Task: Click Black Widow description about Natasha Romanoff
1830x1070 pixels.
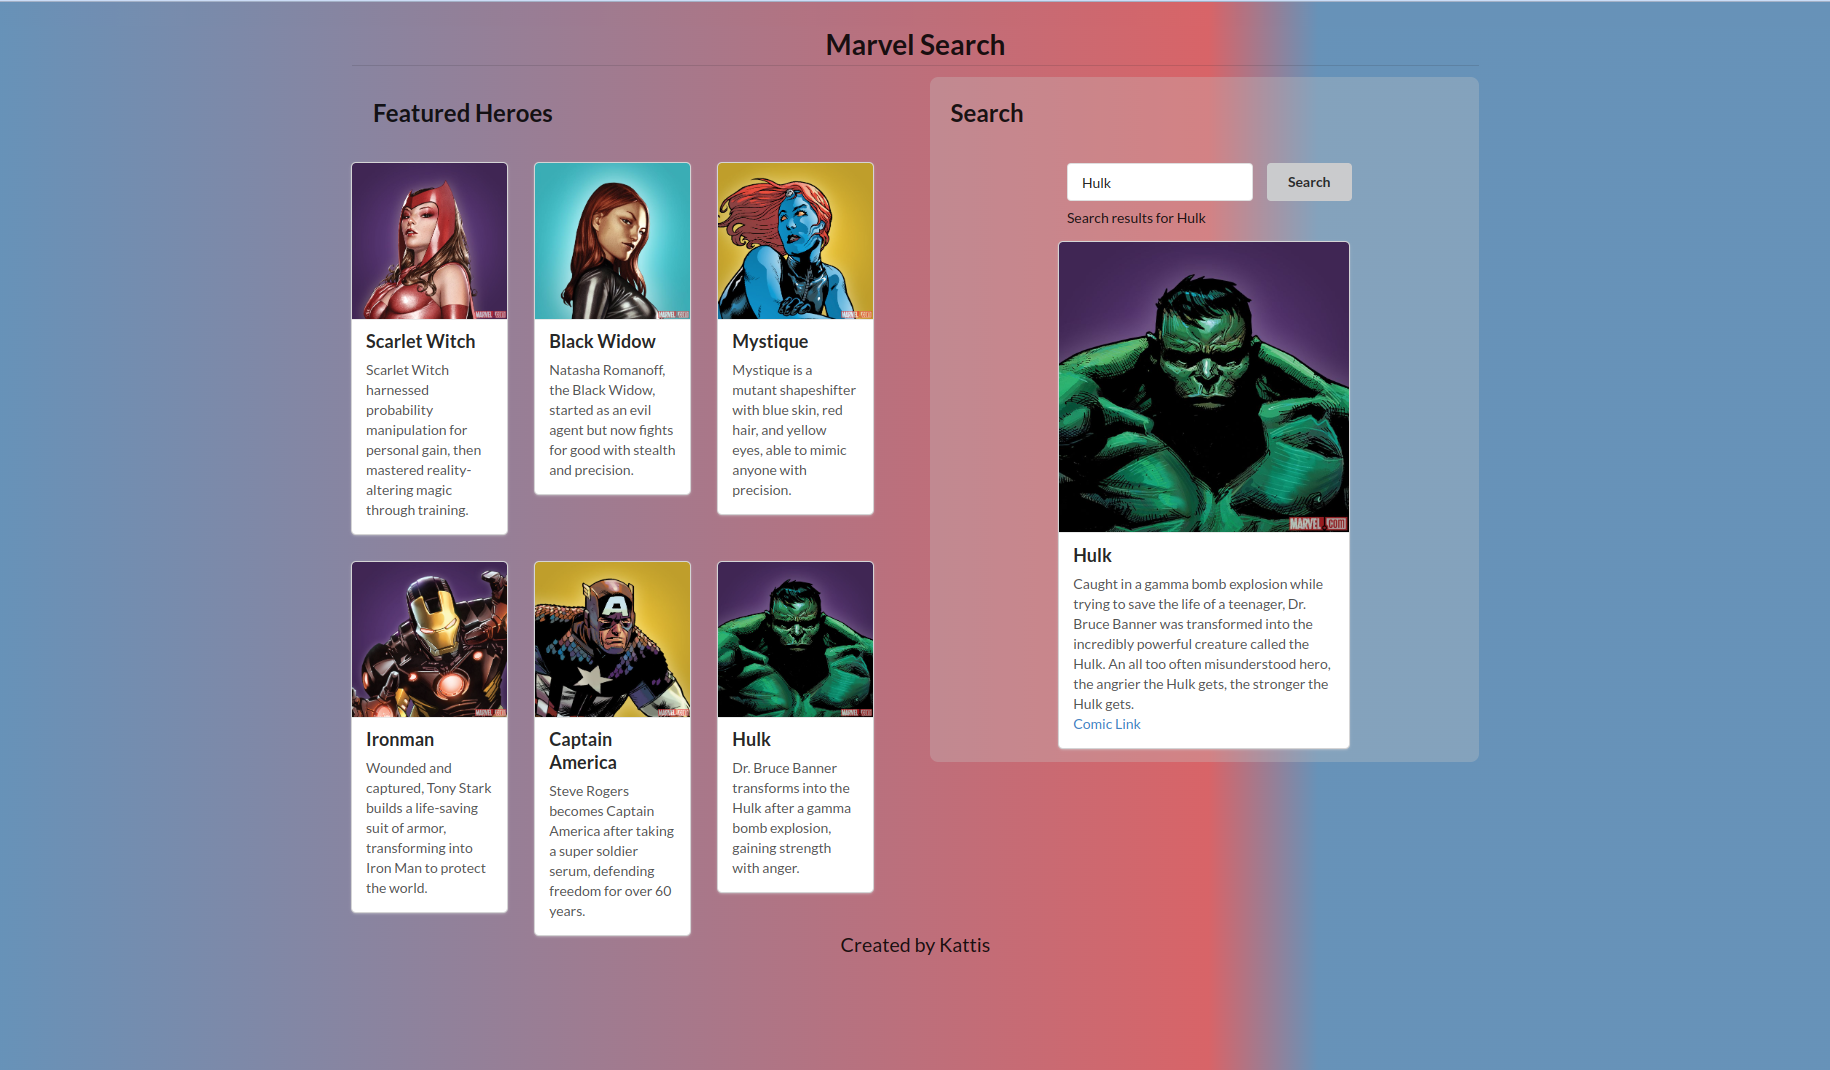Action: coord(612,420)
